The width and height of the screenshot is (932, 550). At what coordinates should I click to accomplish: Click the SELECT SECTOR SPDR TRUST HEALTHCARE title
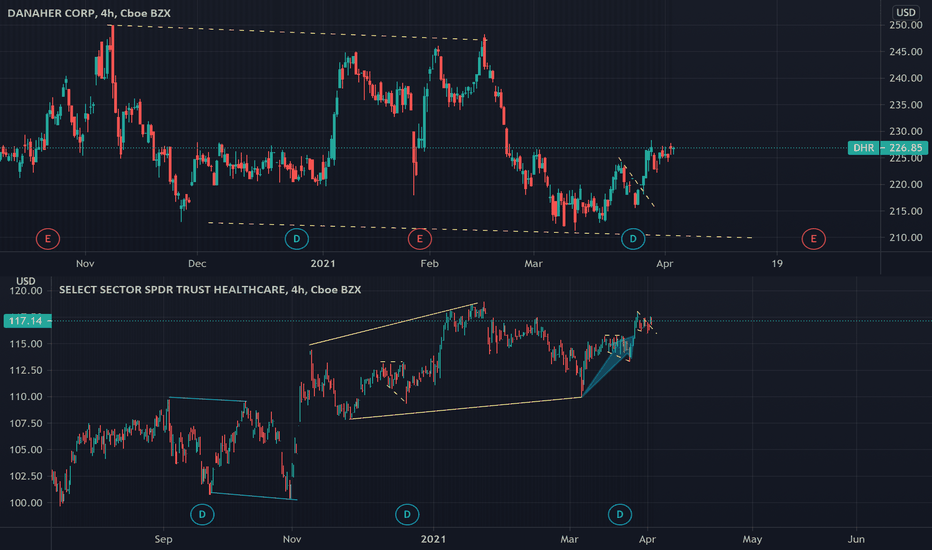210,290
